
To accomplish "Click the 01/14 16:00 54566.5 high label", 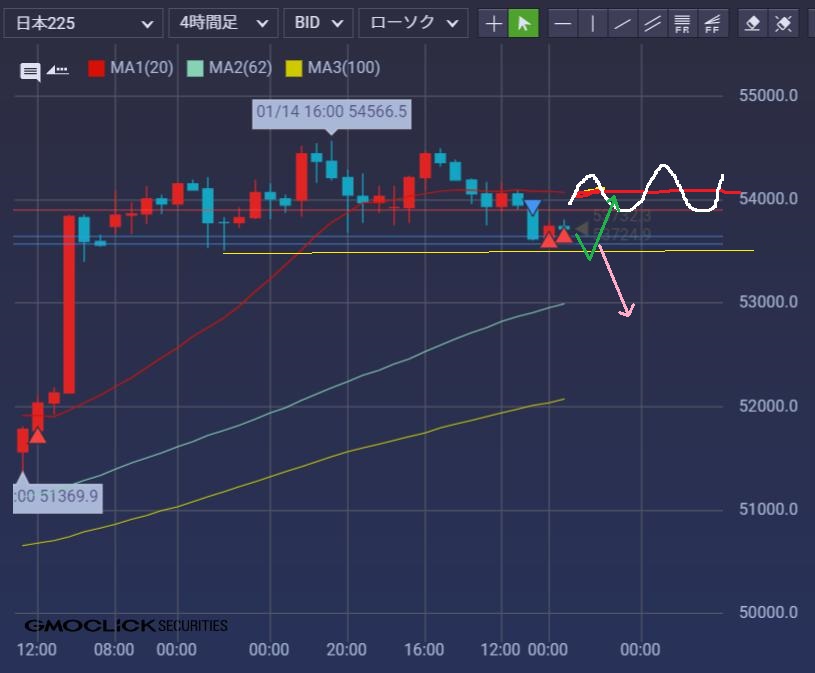I will click(332, 112).
